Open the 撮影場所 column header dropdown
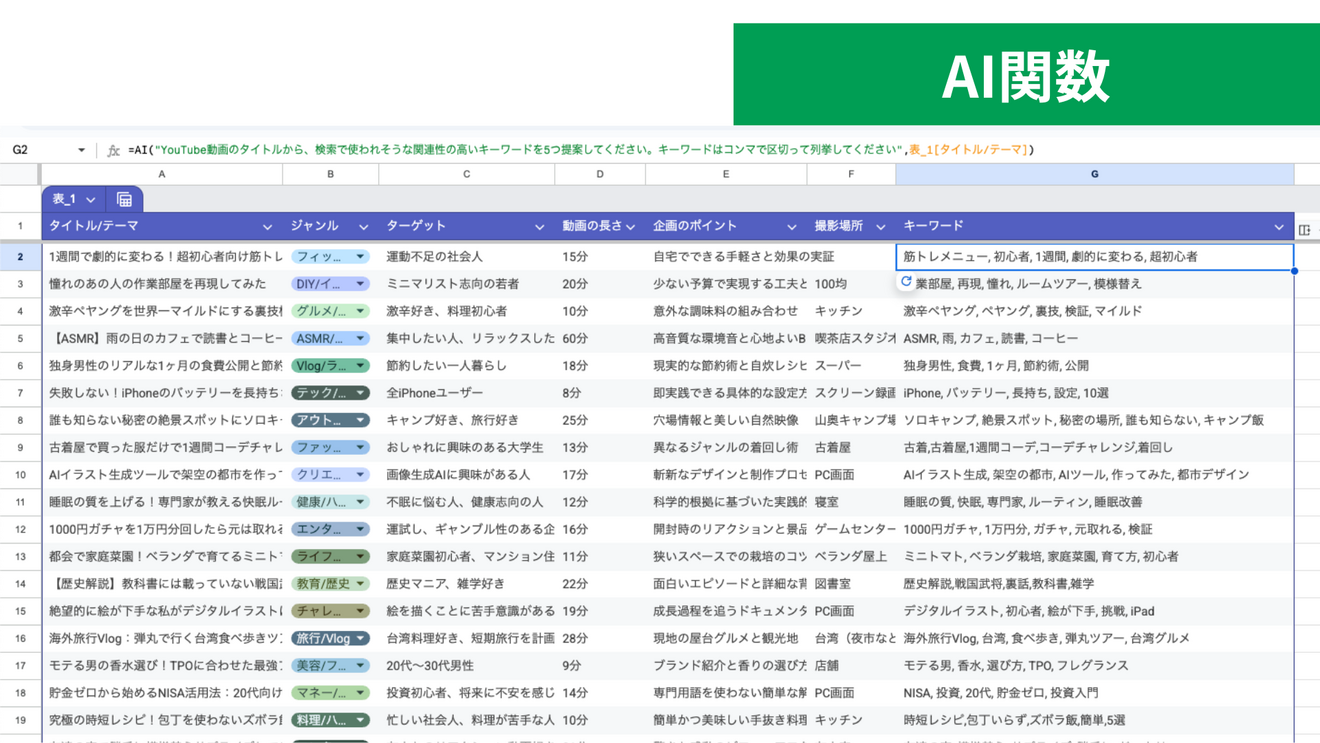The height and width of the screenshot is (743, 1320). [880, 227]
